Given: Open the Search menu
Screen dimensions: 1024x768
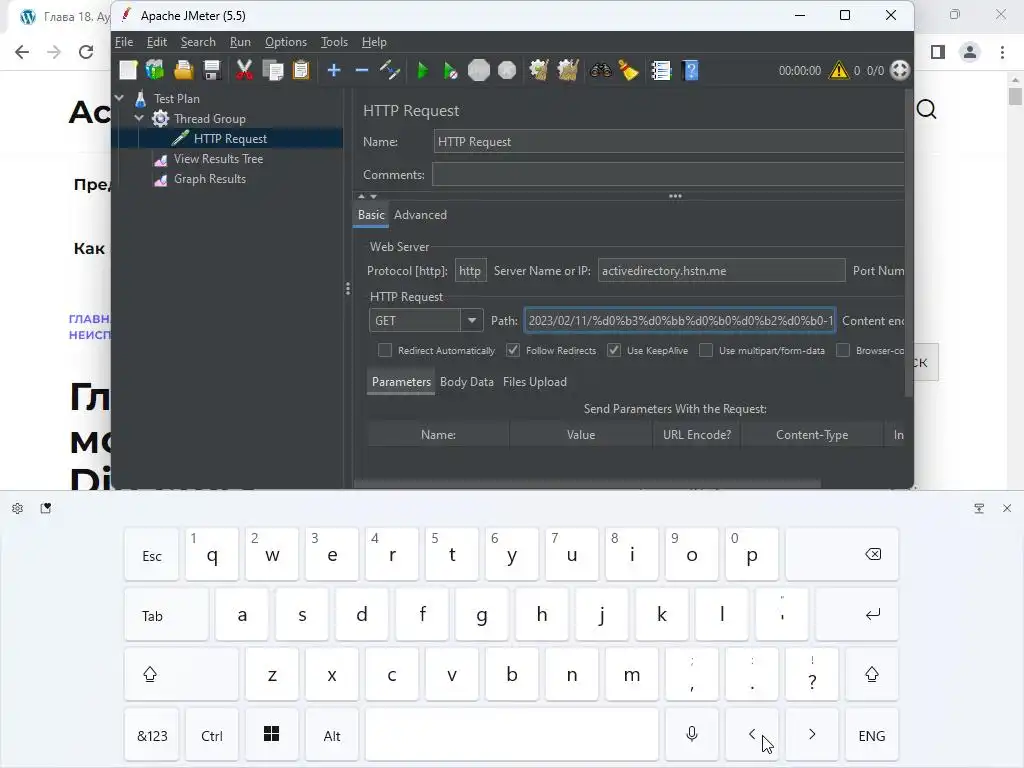Looking at the screenshot, I should point(198,42).
